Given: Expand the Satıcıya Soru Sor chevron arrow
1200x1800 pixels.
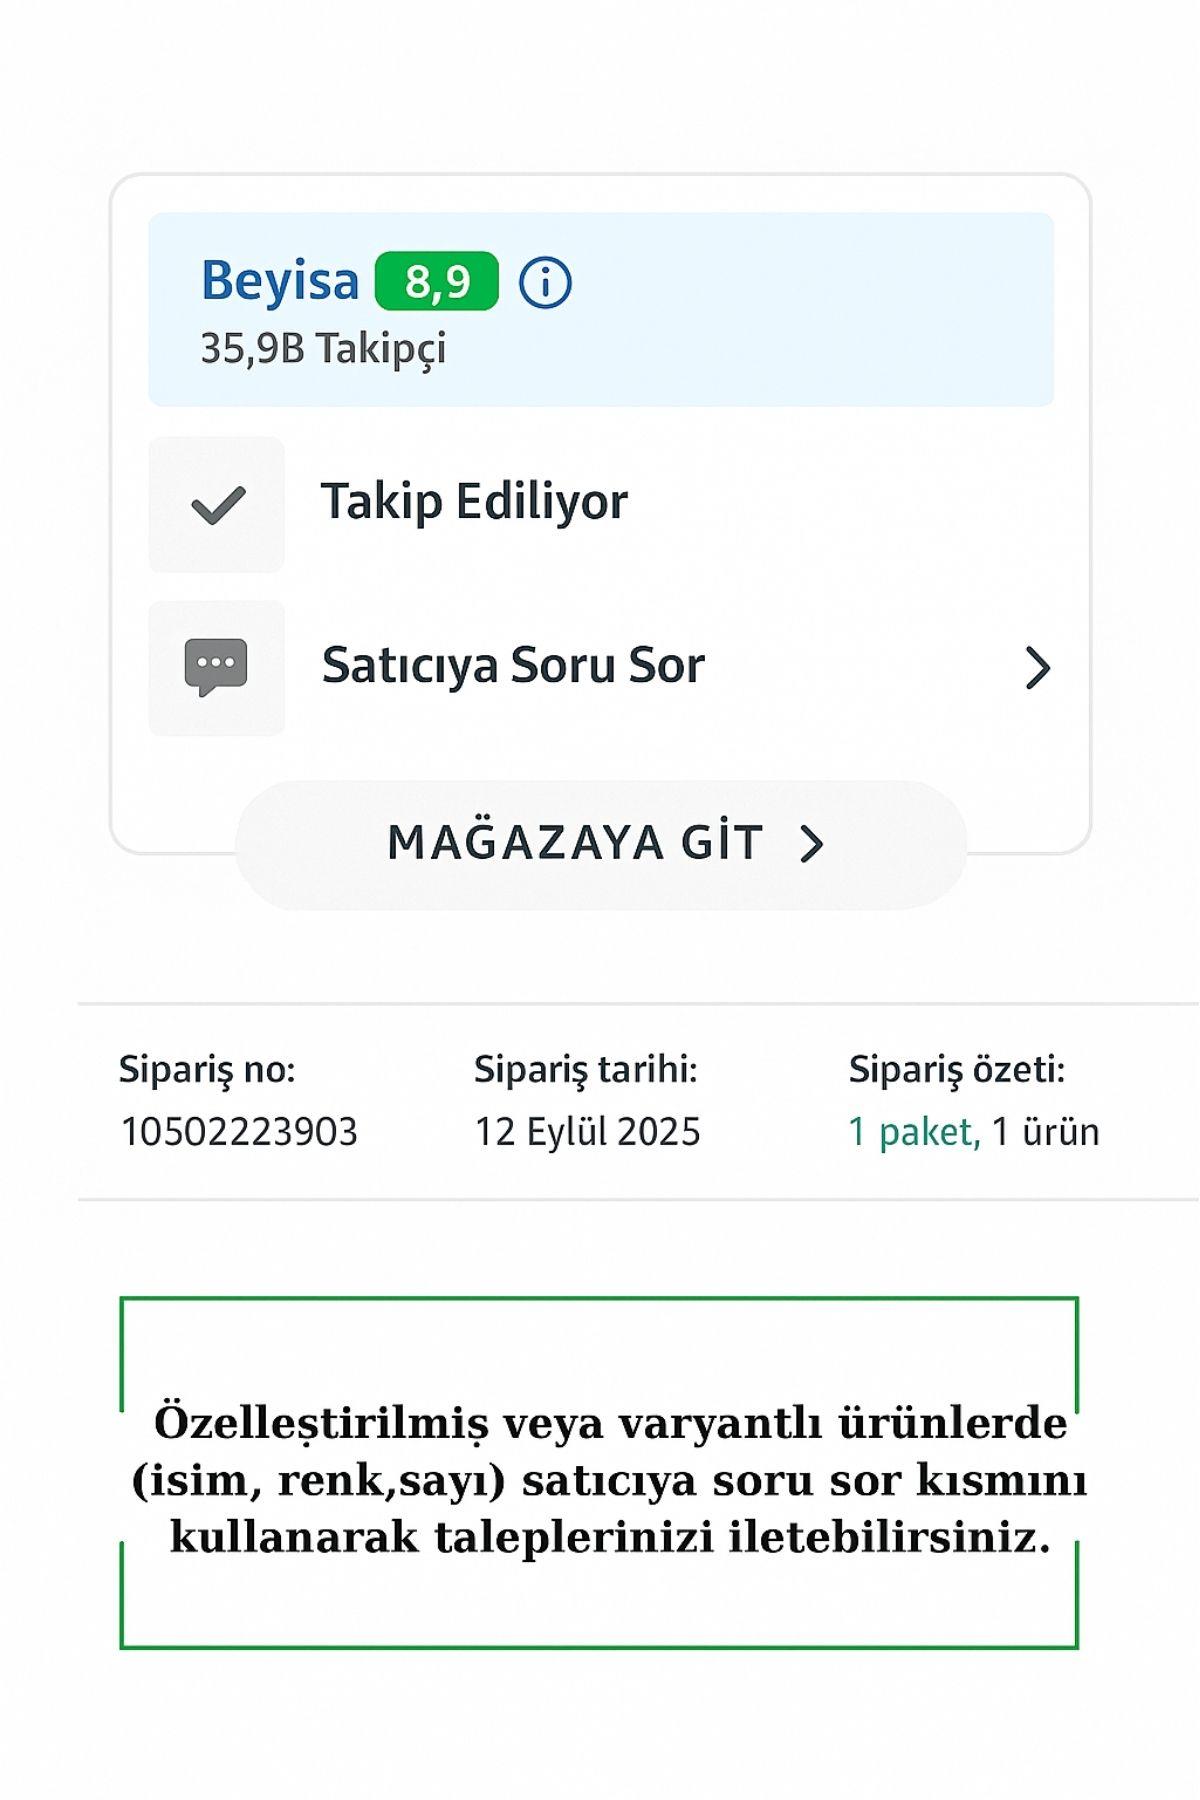Looking at the screenshot, I should (x=1038, y=668).
